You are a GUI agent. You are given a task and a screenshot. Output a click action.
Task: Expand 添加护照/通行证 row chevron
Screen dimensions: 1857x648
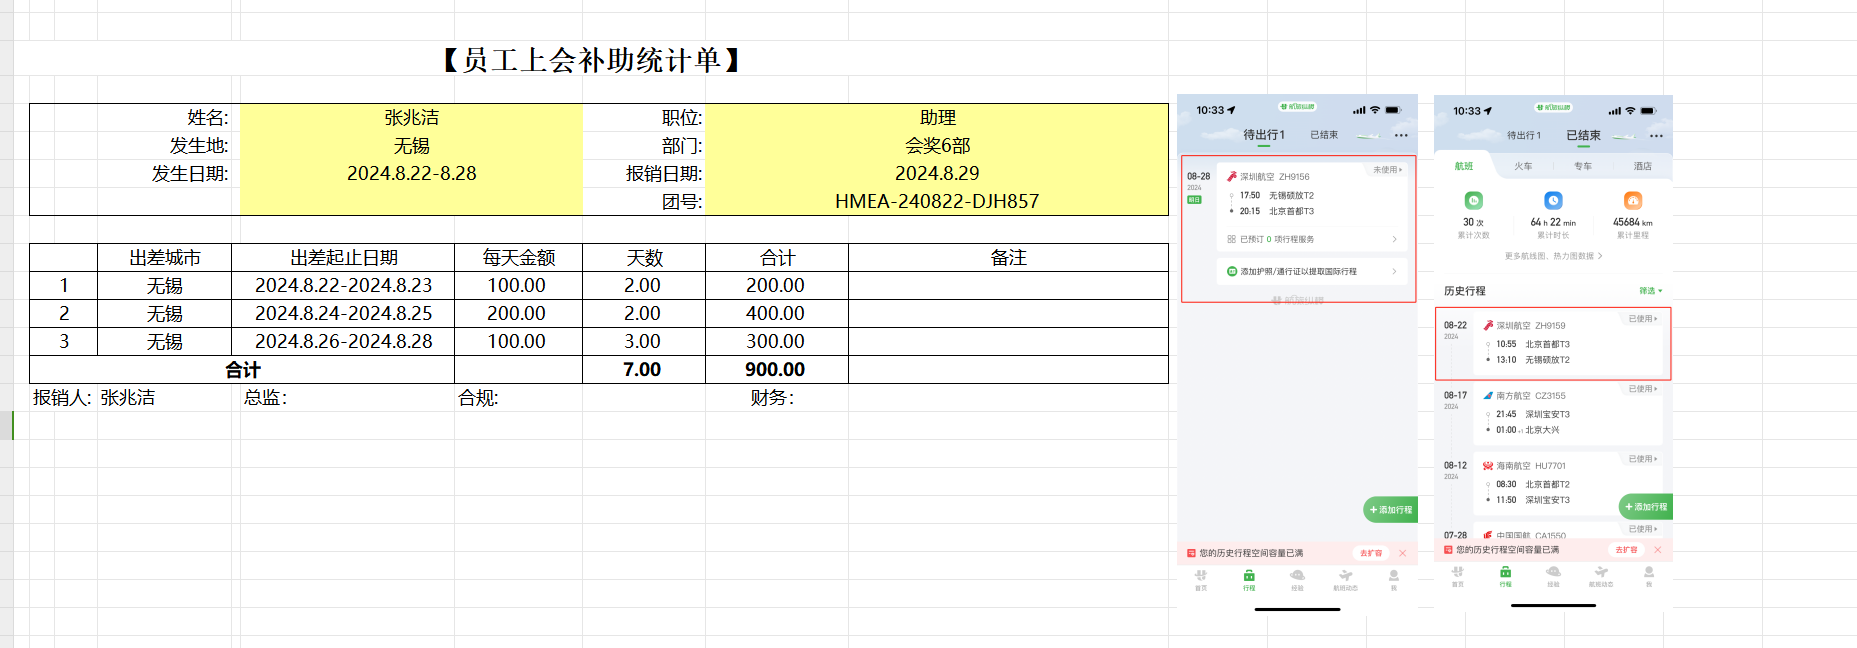tap(1394, 271)
